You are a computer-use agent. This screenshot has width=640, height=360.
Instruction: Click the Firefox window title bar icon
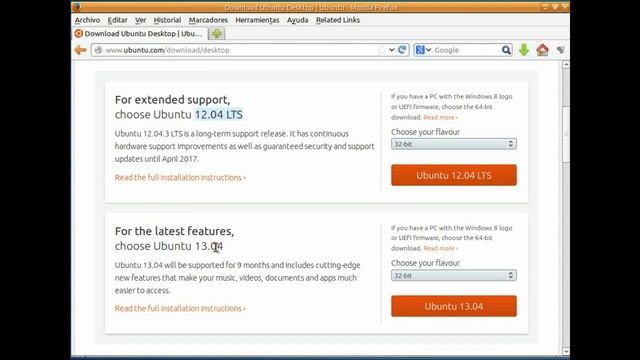(x=77, y=7)
